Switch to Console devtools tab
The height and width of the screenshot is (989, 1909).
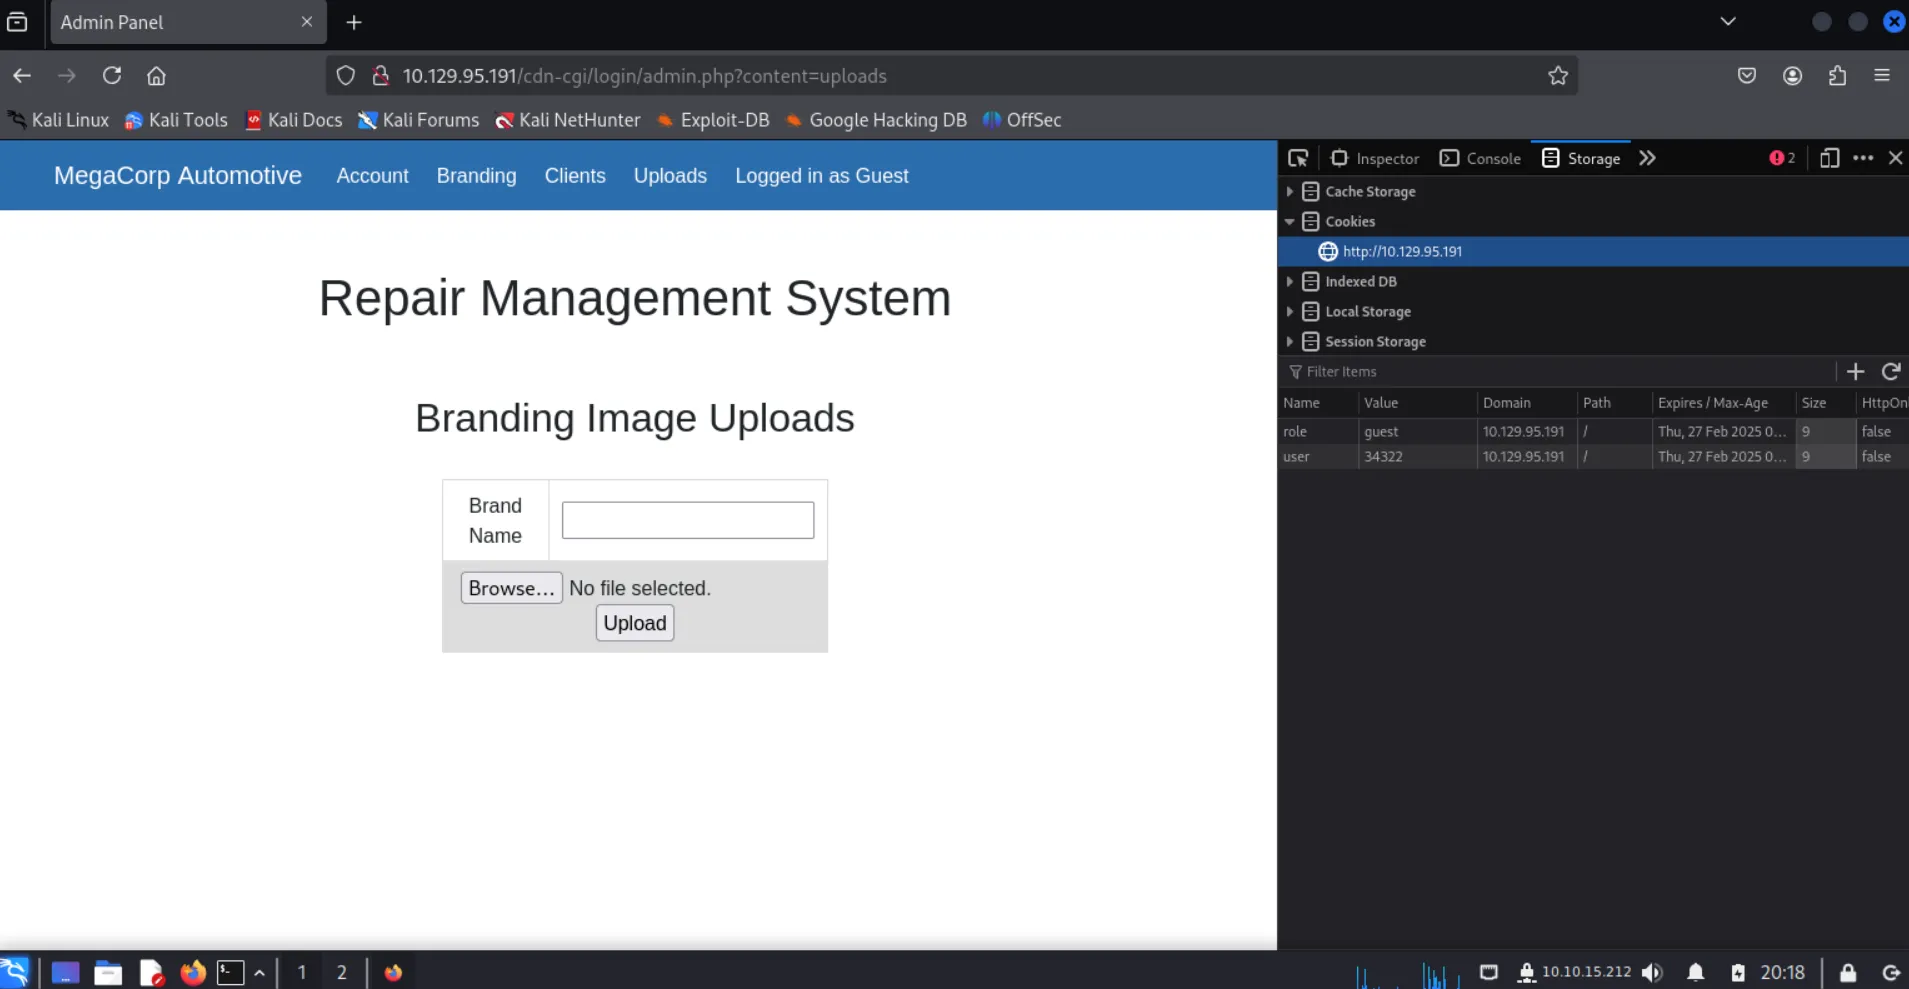point(1480,158)
